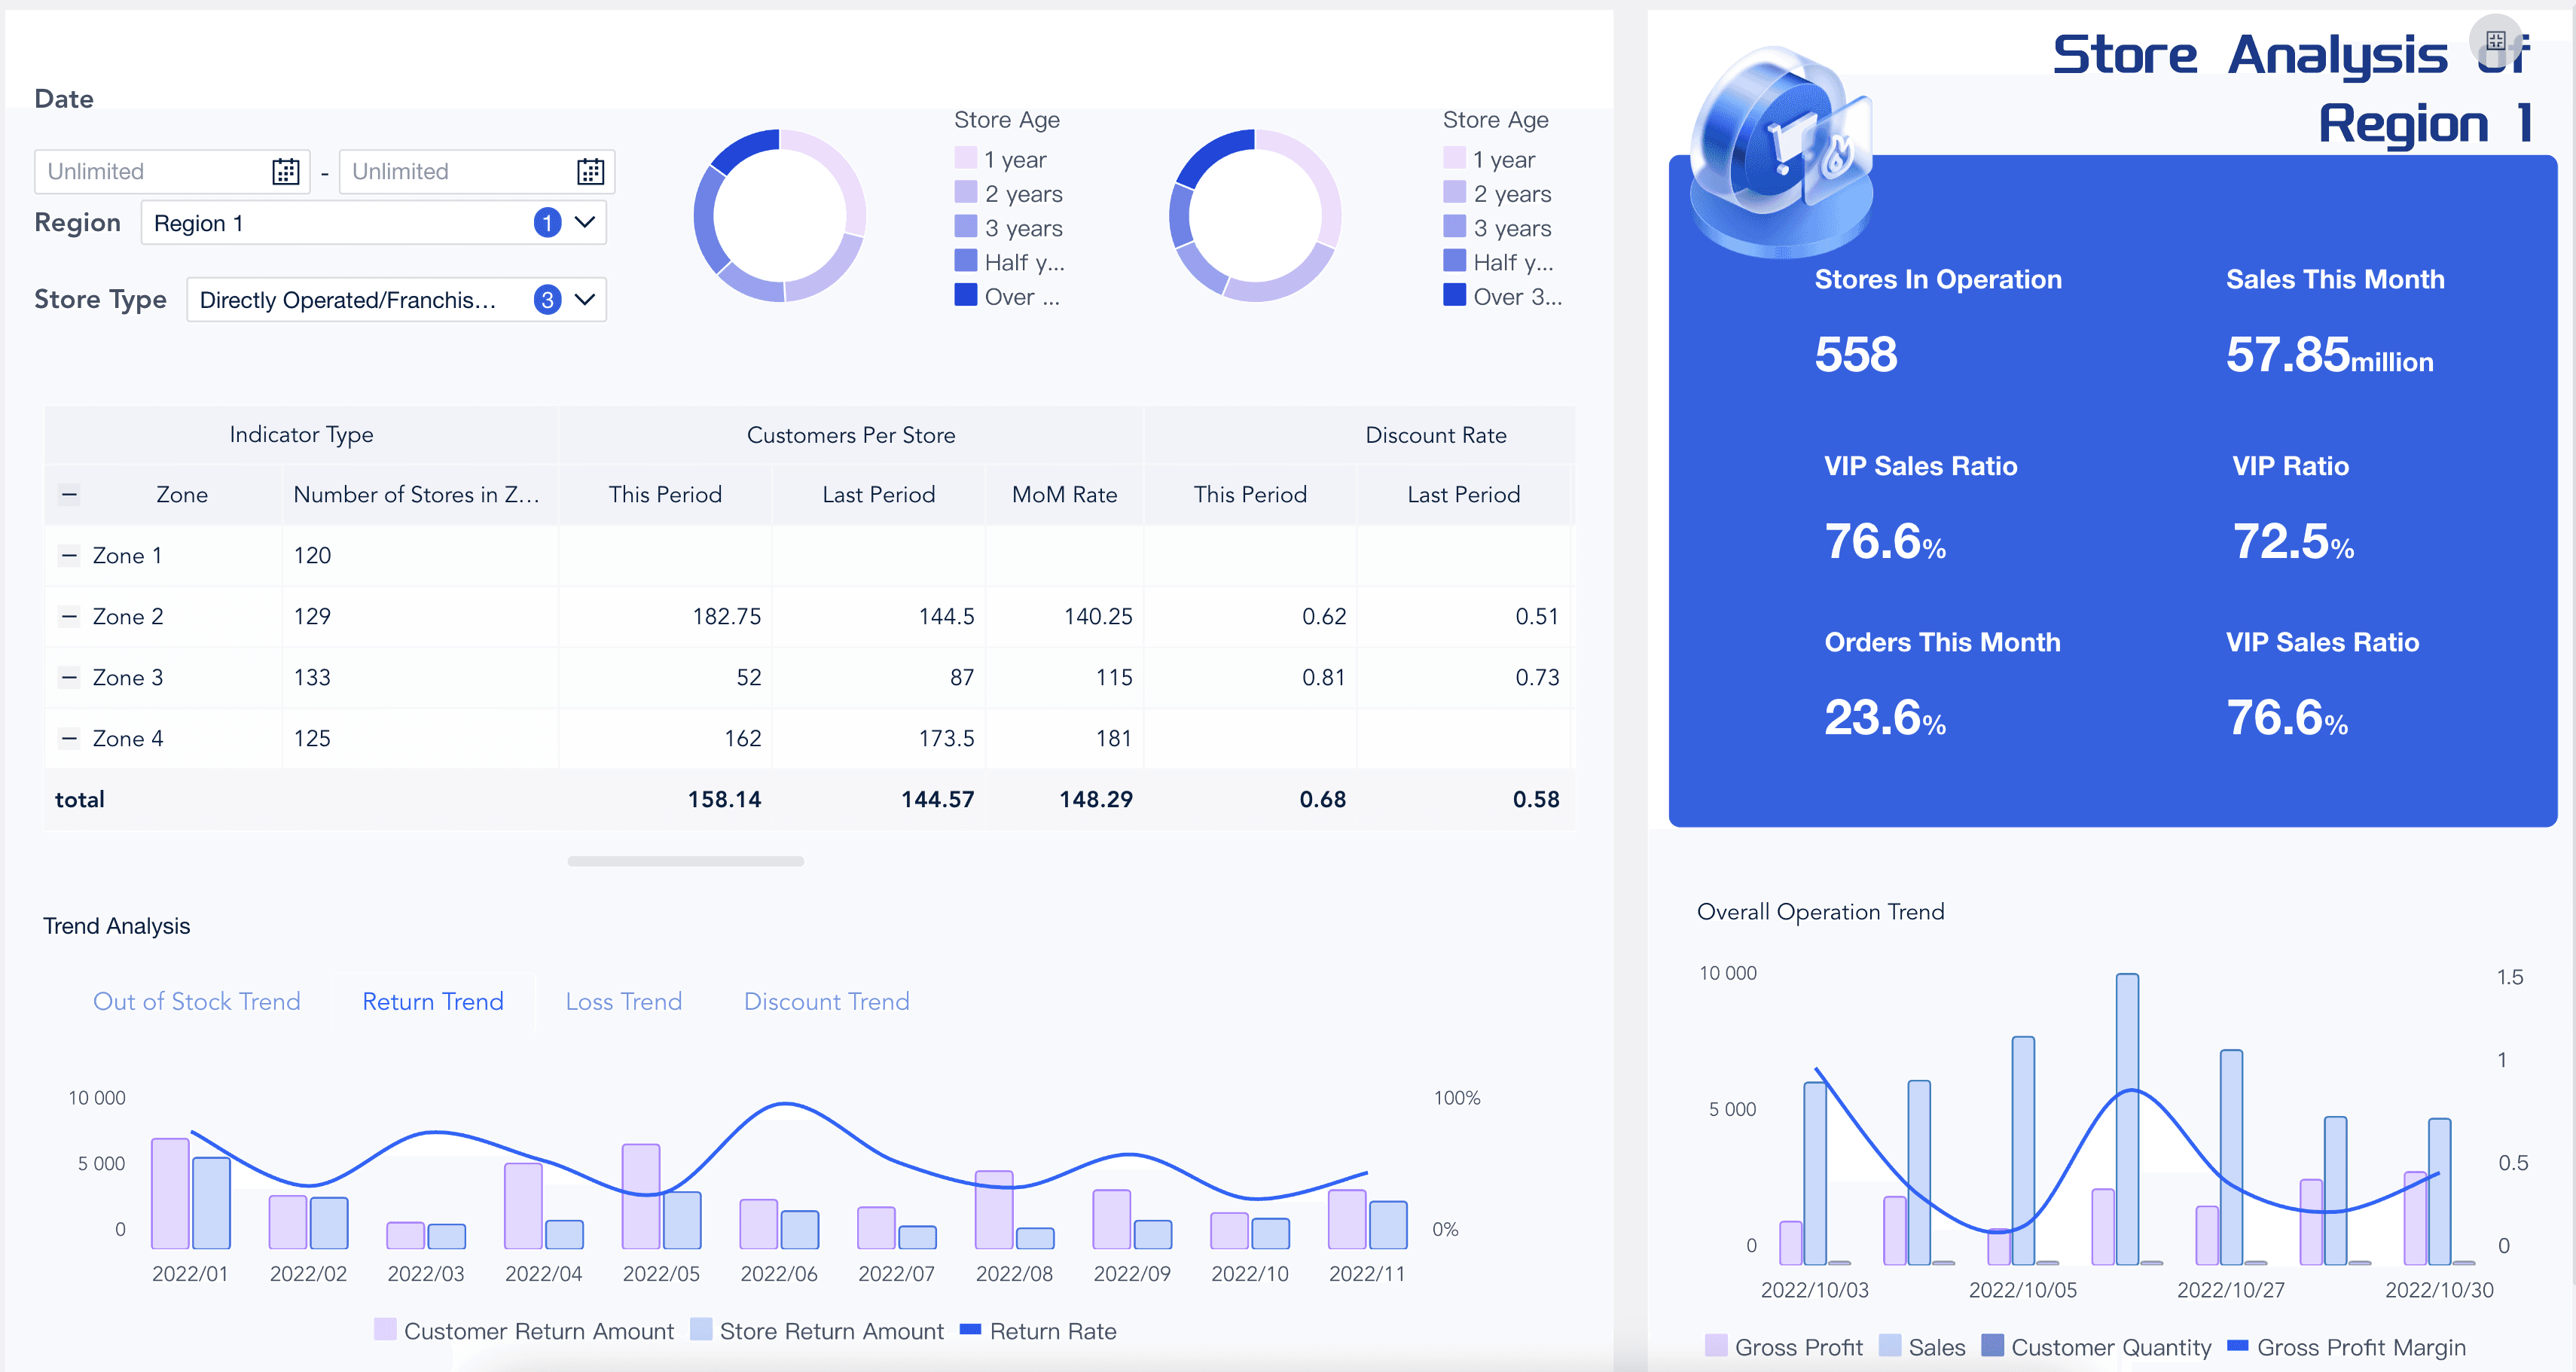
Task: Click the first Store Age donut chart
Action: pos(779,215)
